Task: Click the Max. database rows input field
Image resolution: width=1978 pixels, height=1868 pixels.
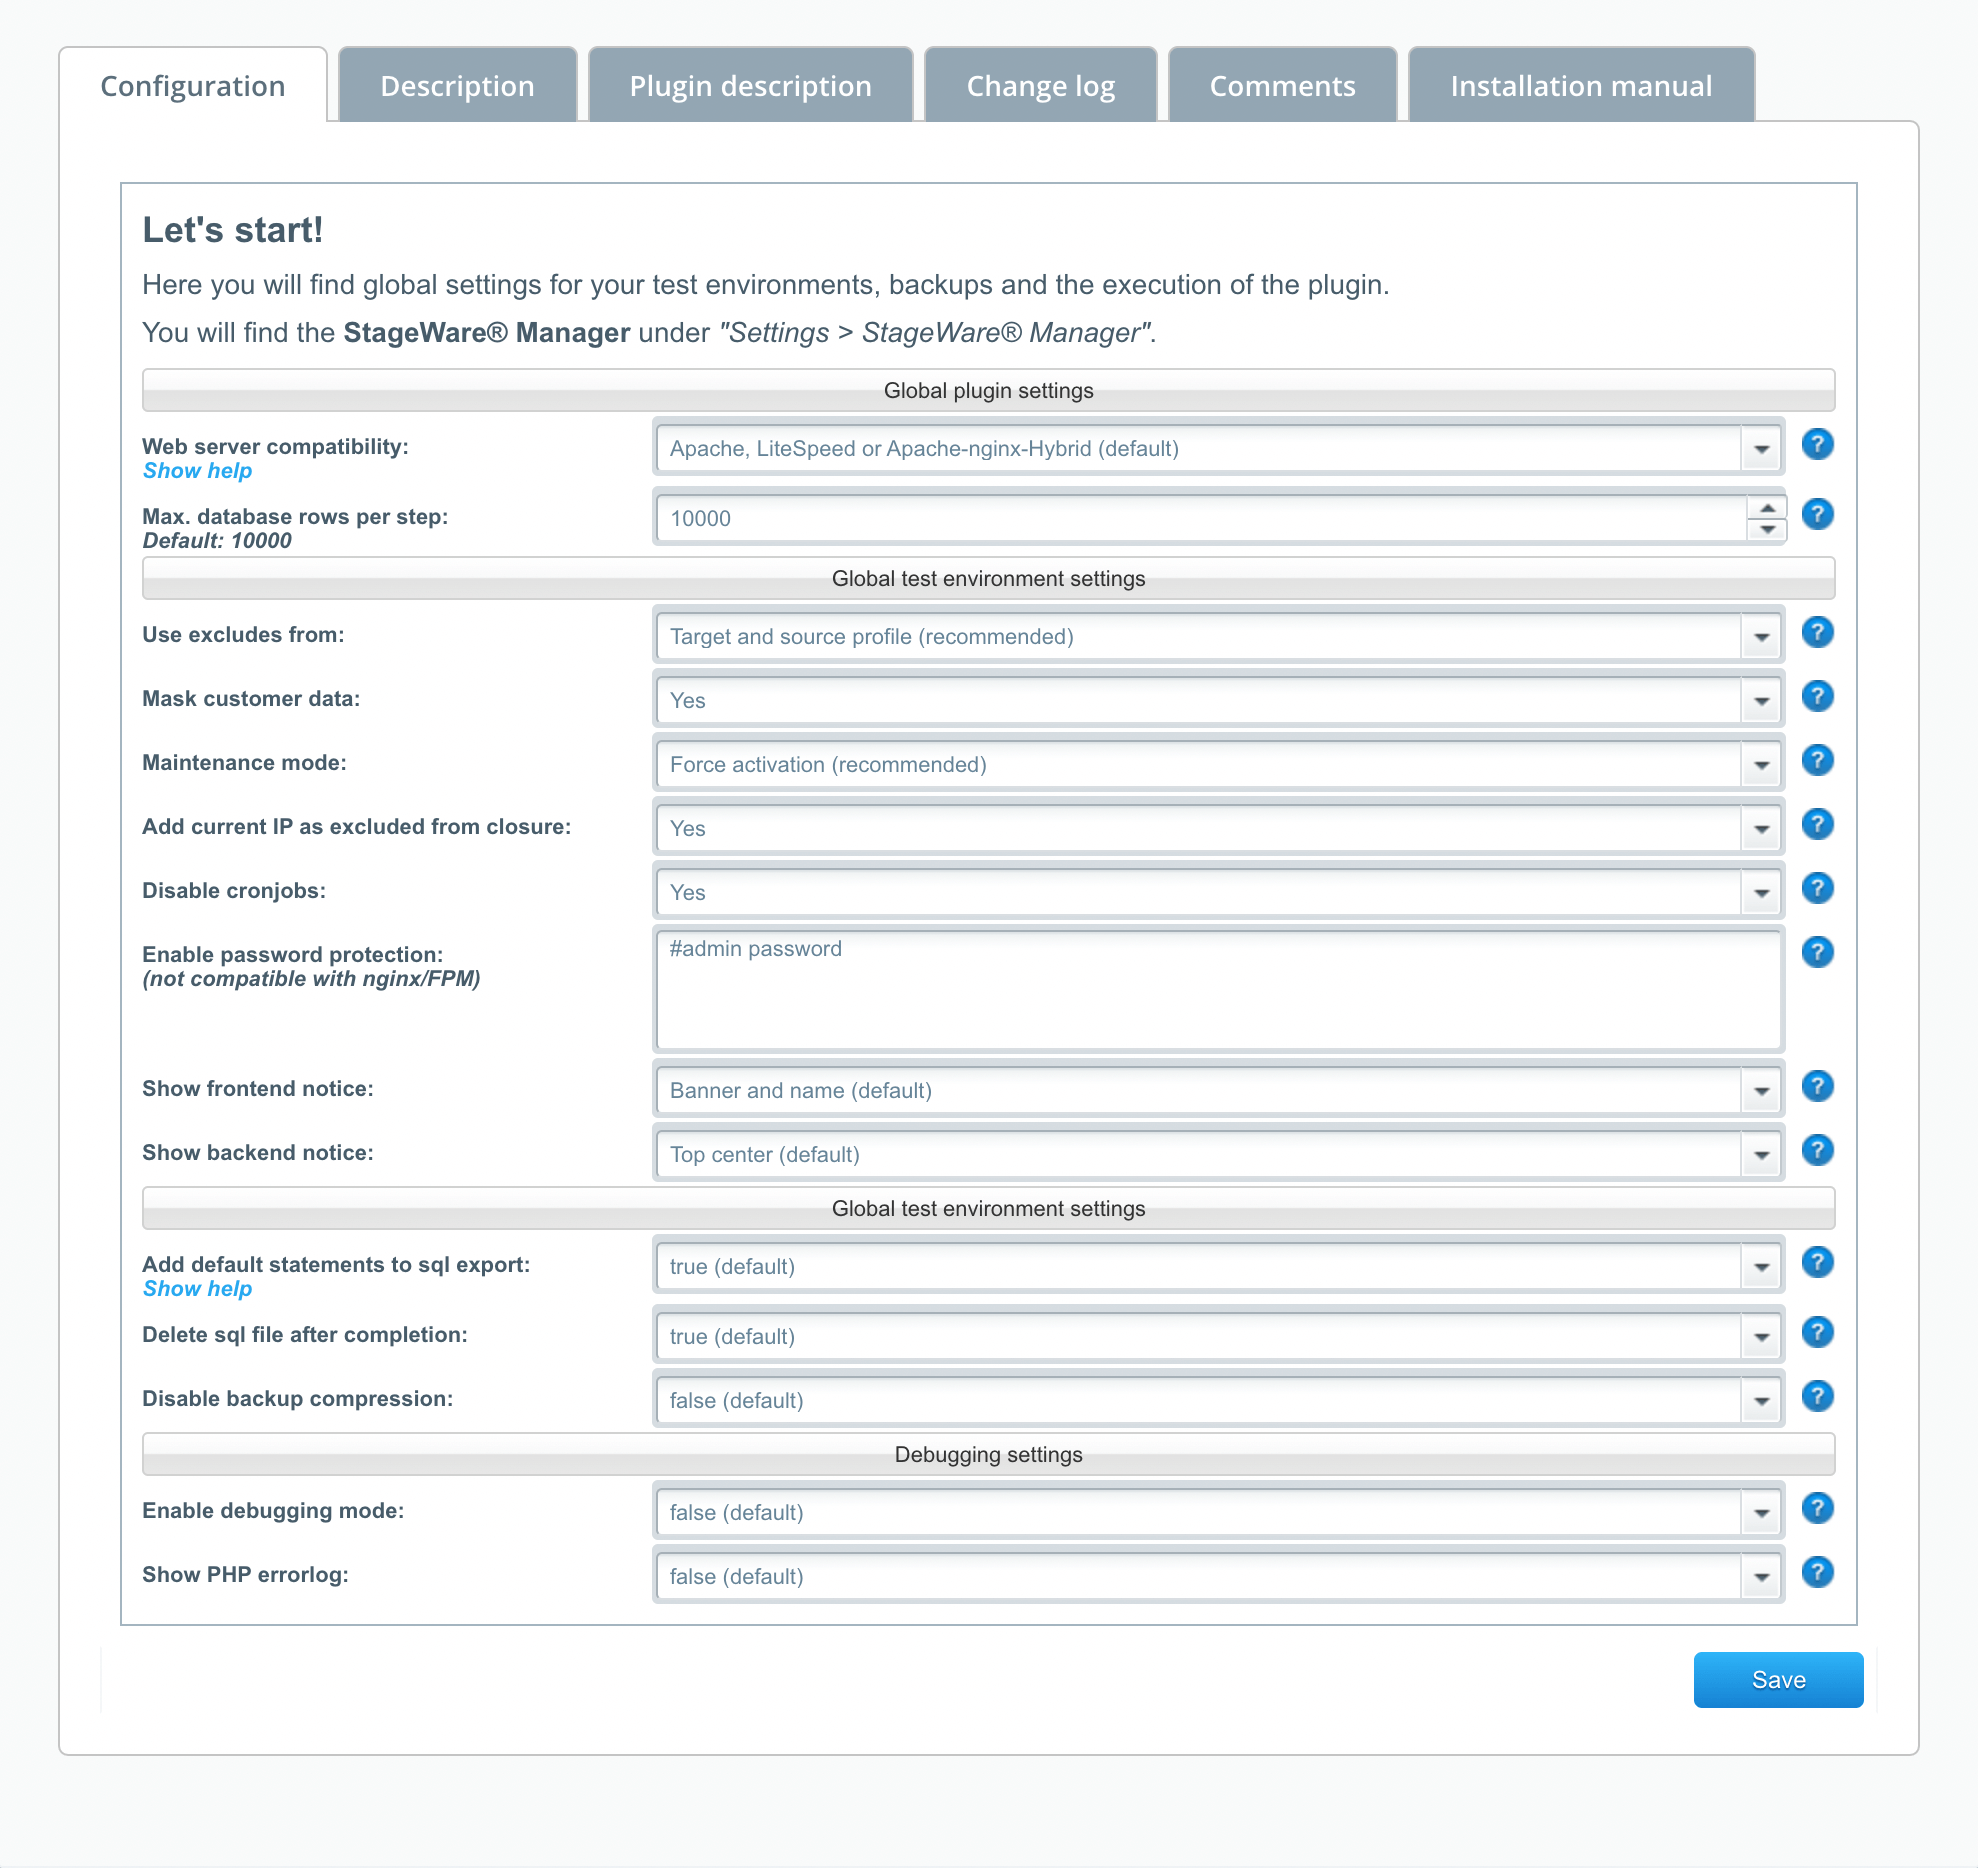Action: tap(1201, 519)
